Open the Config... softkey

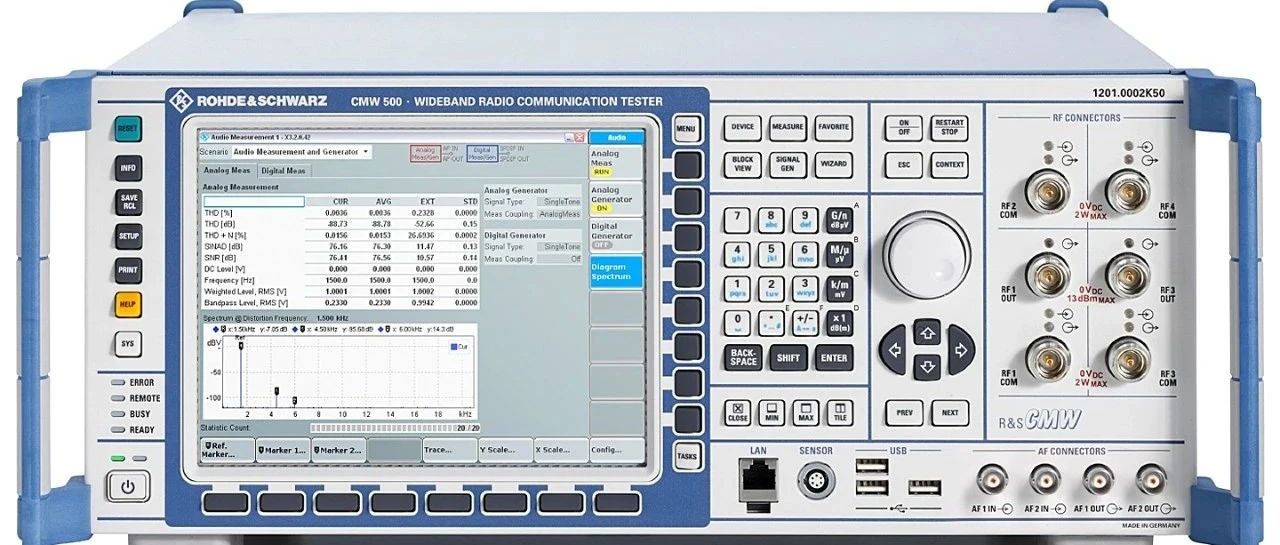pyautogui.click(x=616, y=451)
